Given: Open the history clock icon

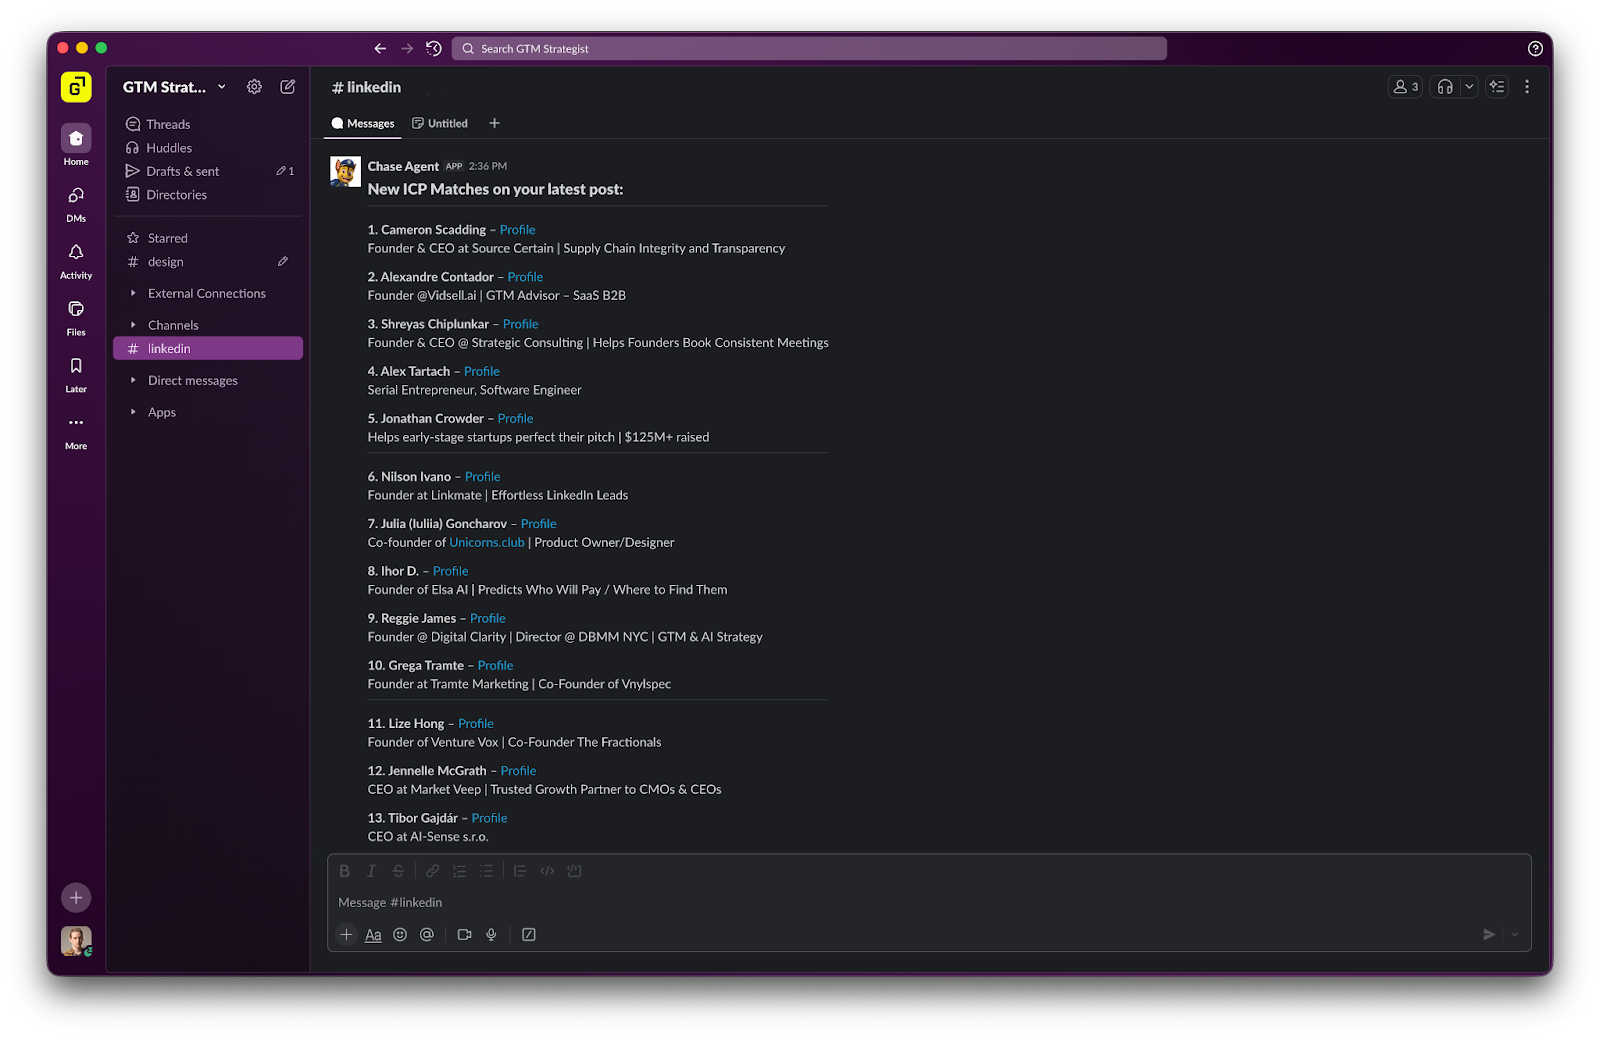Looking at the screenshot, I should click(434, 48).
